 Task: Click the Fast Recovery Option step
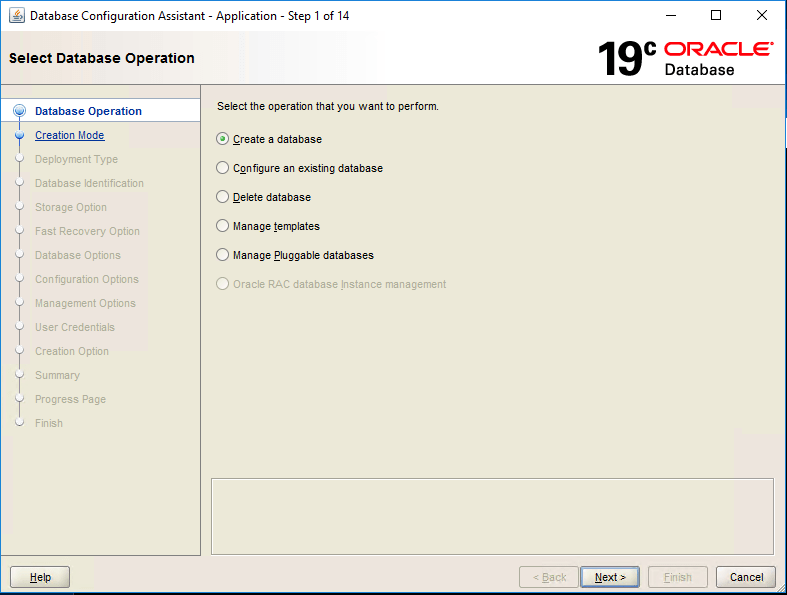[87, 231]
